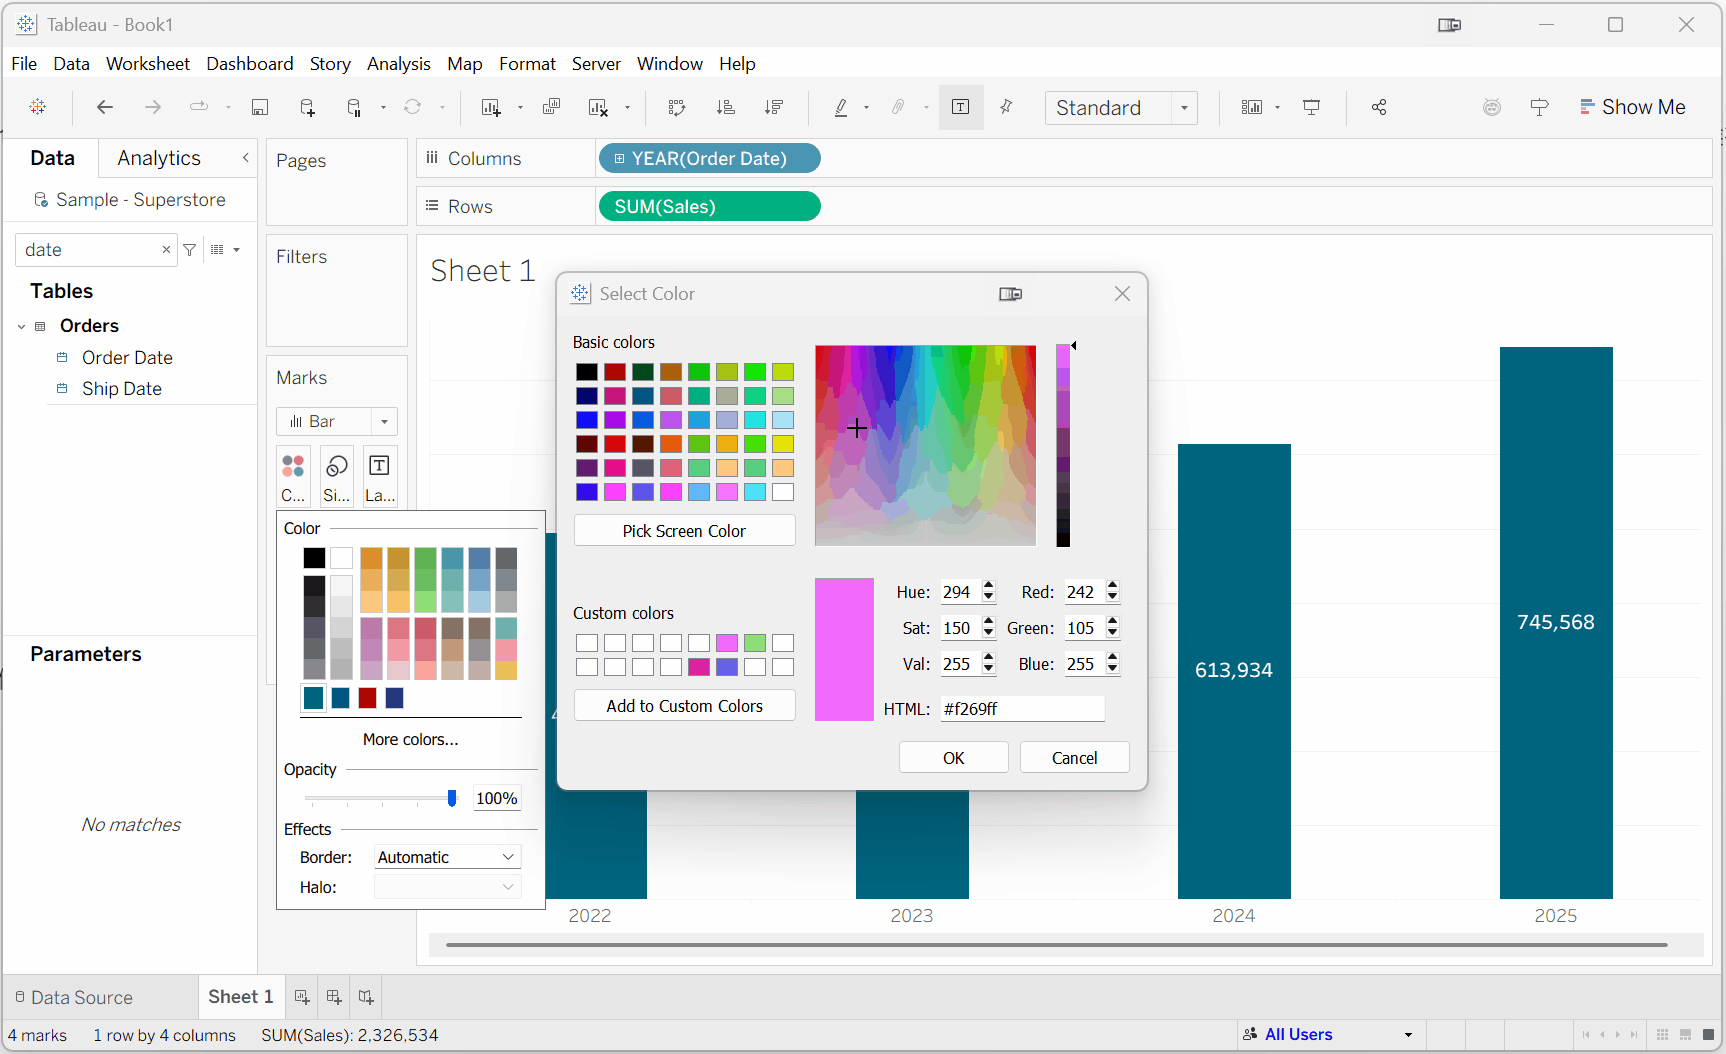Click the Duplicate sheet toolbar icon
This screenshot has height=1054, width=1726.
[x=551, y=107]
